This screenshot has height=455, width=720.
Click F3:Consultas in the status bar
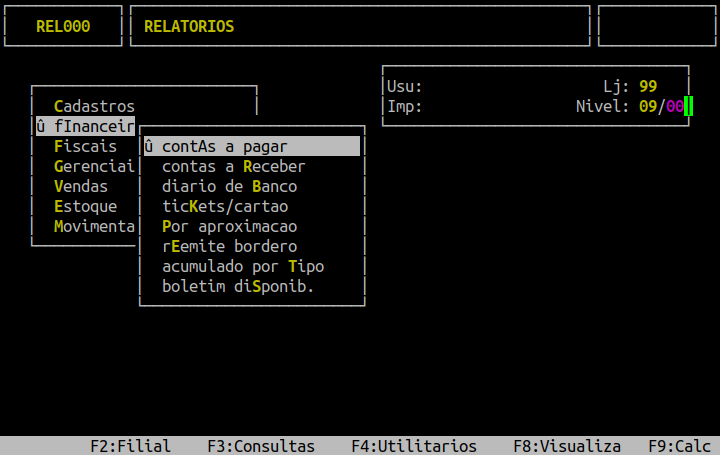coord(260,446)
